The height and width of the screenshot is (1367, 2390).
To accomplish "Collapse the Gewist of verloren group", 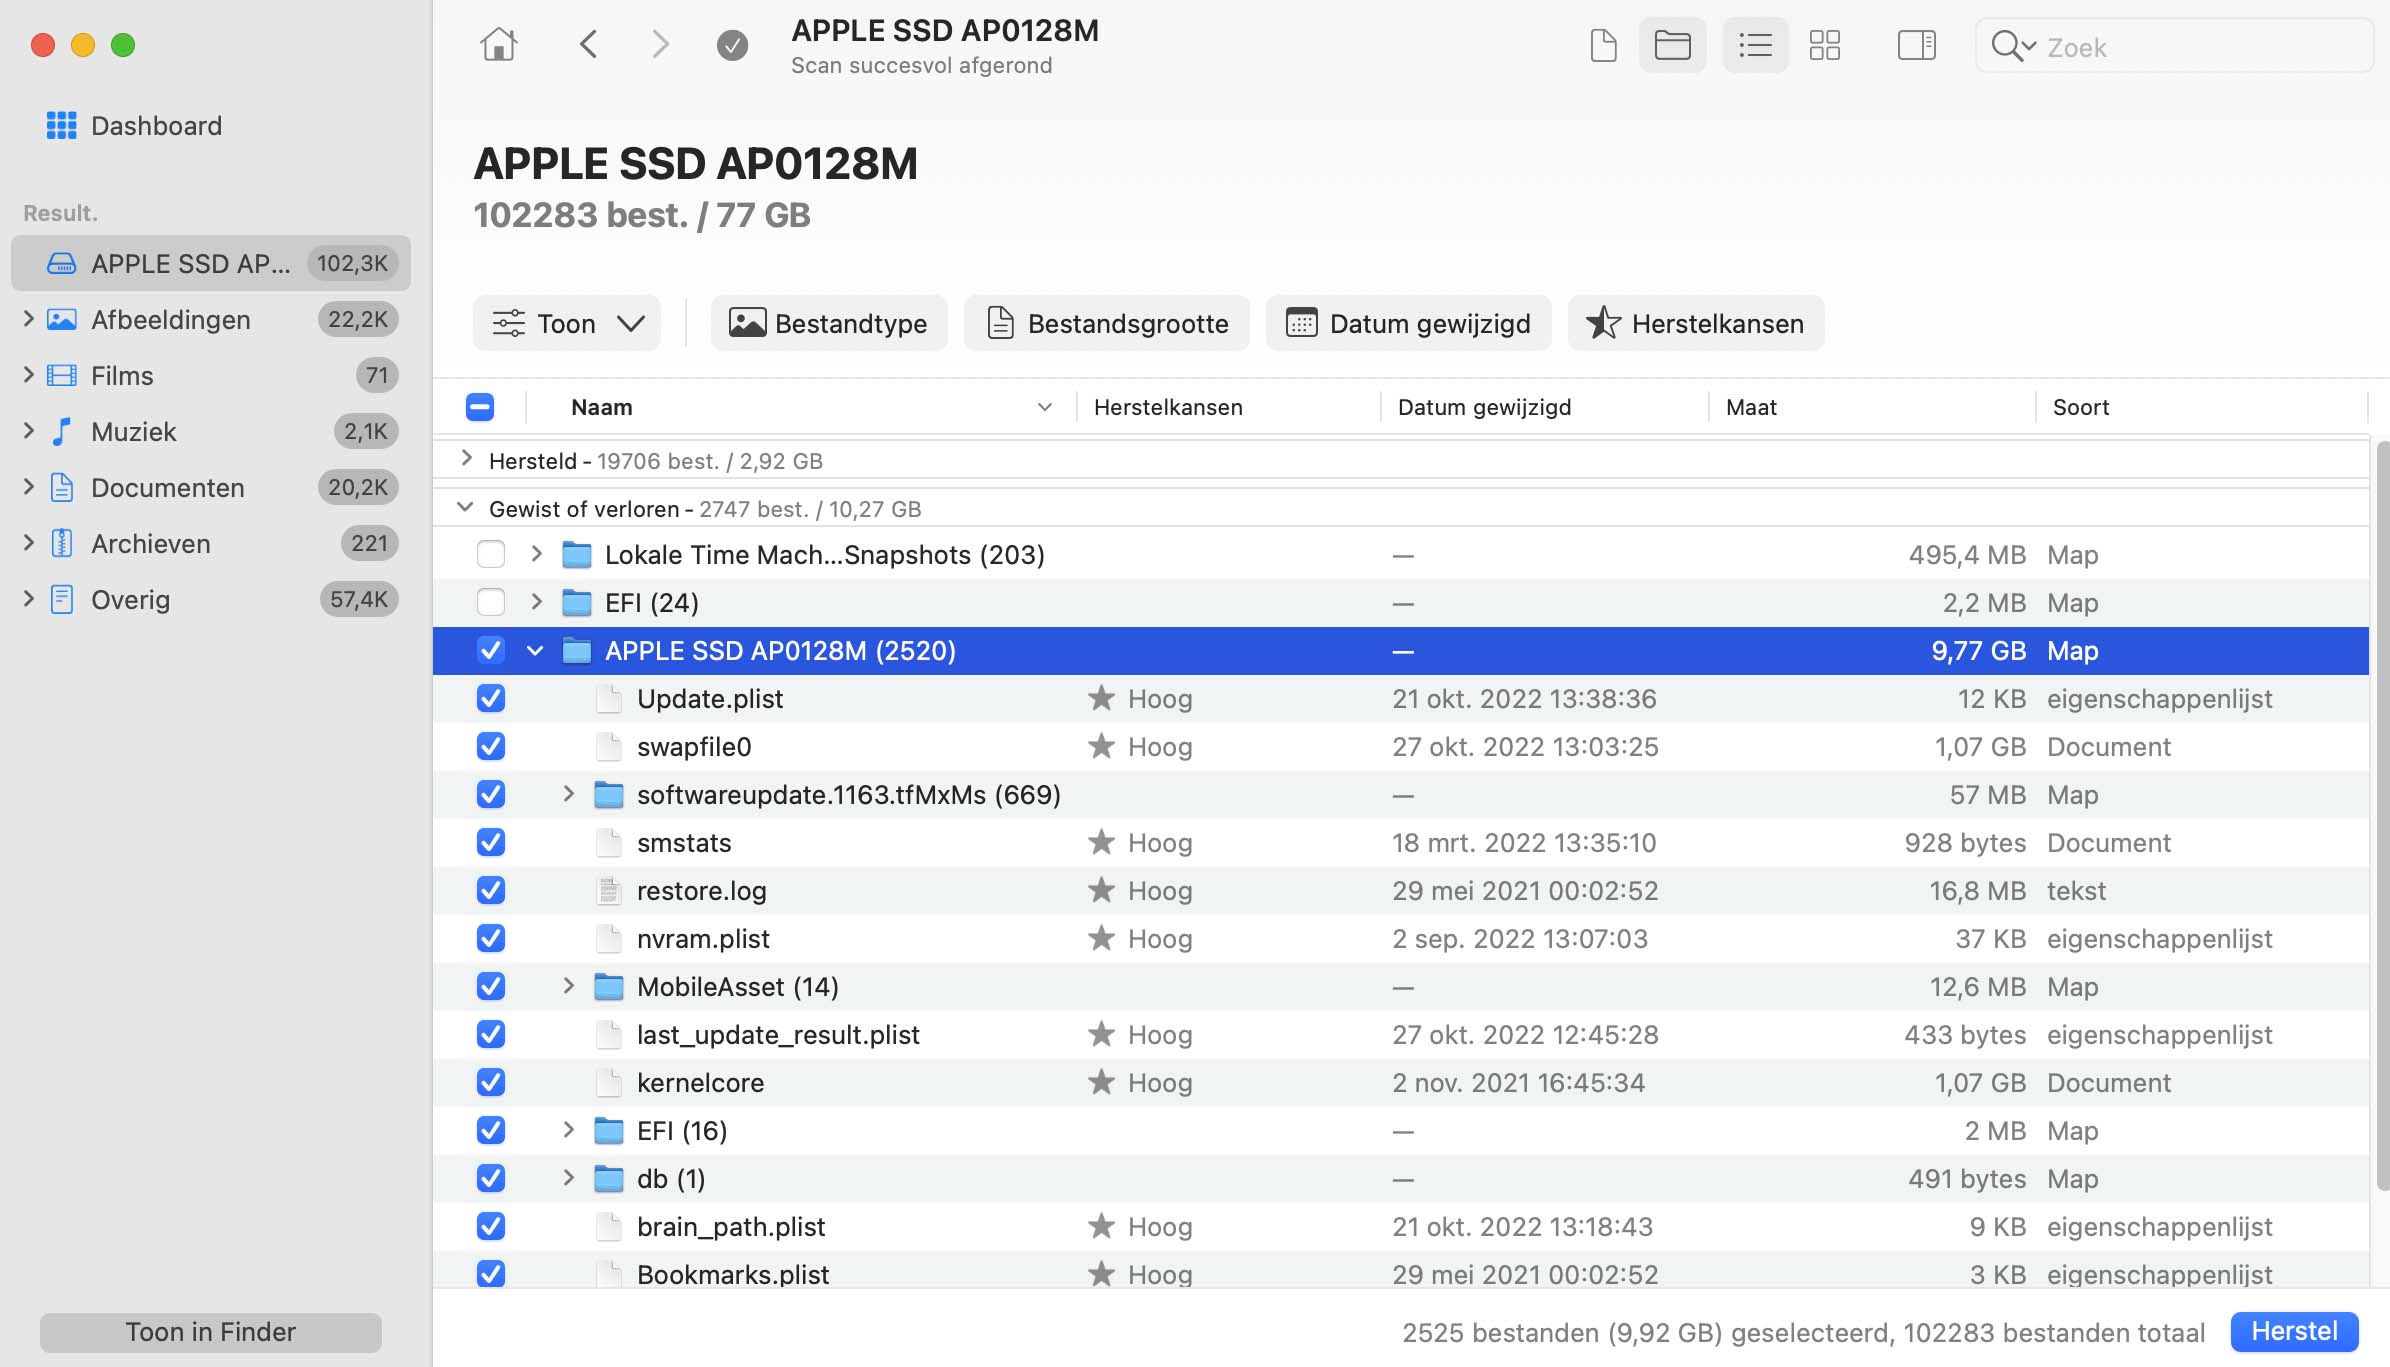I will (x=465, y=507).
